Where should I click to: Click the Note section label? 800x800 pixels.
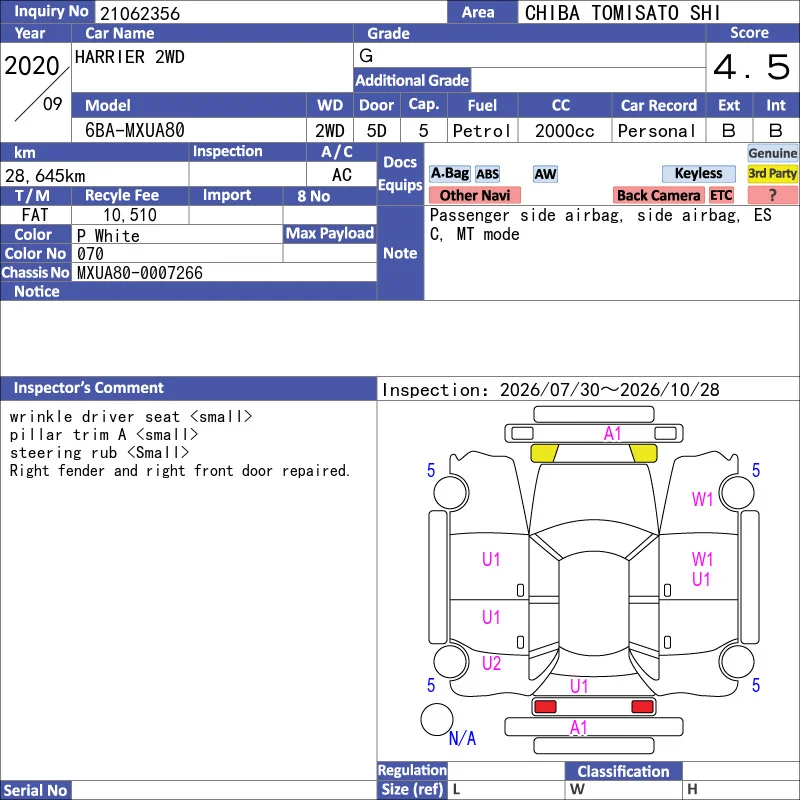pyautogui.click(x=400, y=253)
